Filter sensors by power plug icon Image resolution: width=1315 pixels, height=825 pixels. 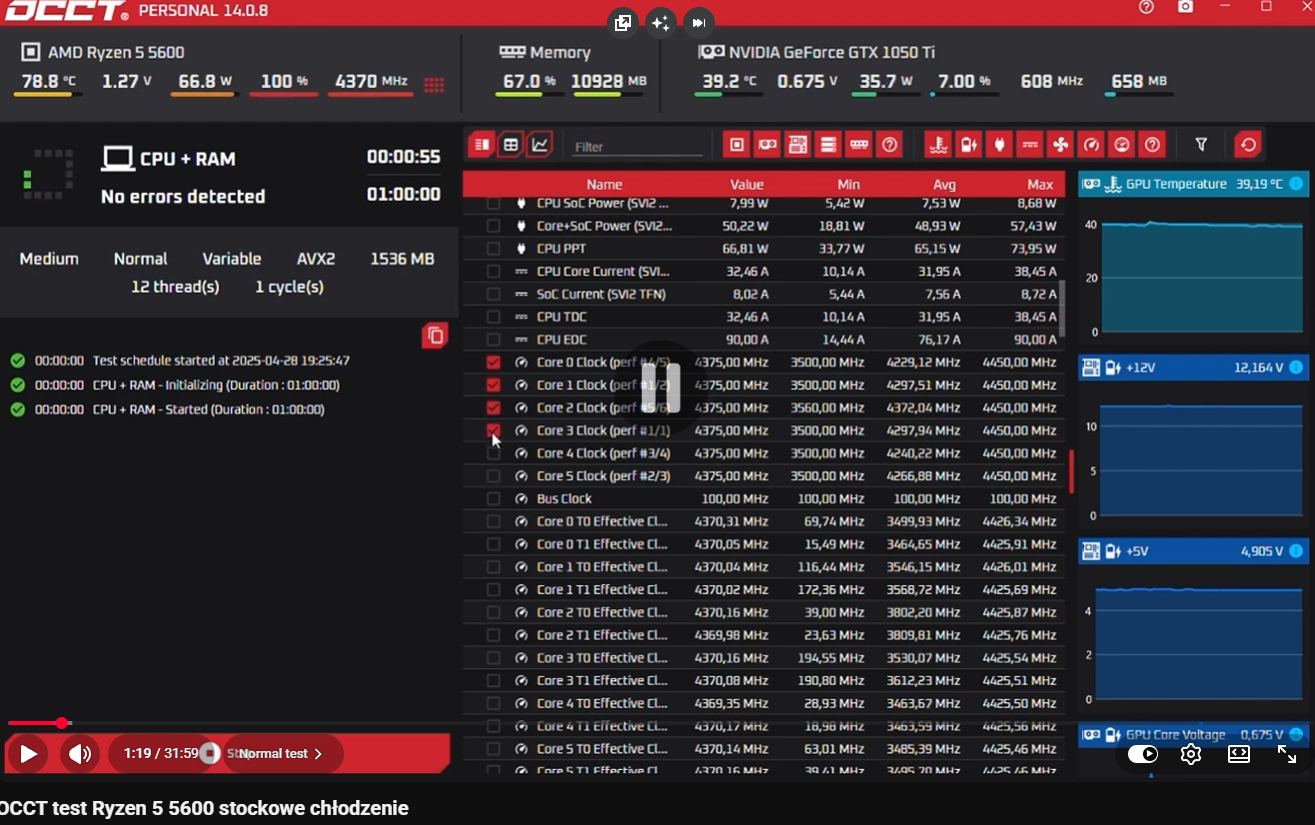999,145
